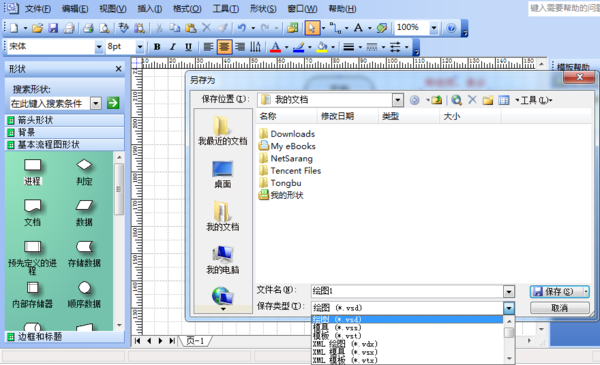Open the 文件 menu
The image size is (600, 365).
pos(38,8)
